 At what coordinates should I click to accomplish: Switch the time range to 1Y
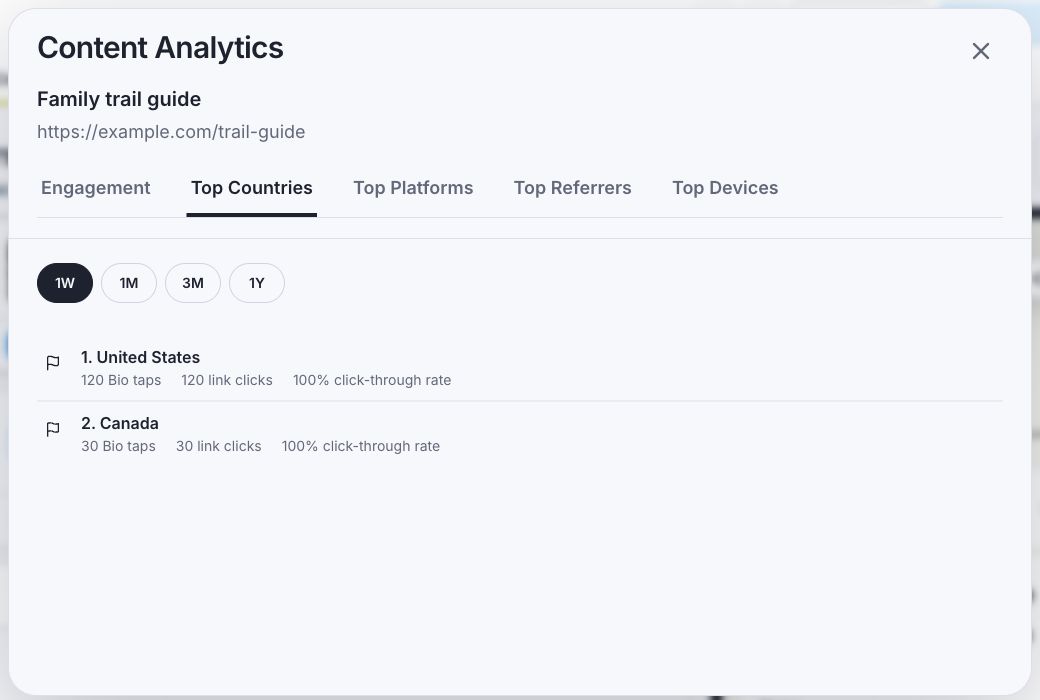pyautogui.click(x=257, y=283)
